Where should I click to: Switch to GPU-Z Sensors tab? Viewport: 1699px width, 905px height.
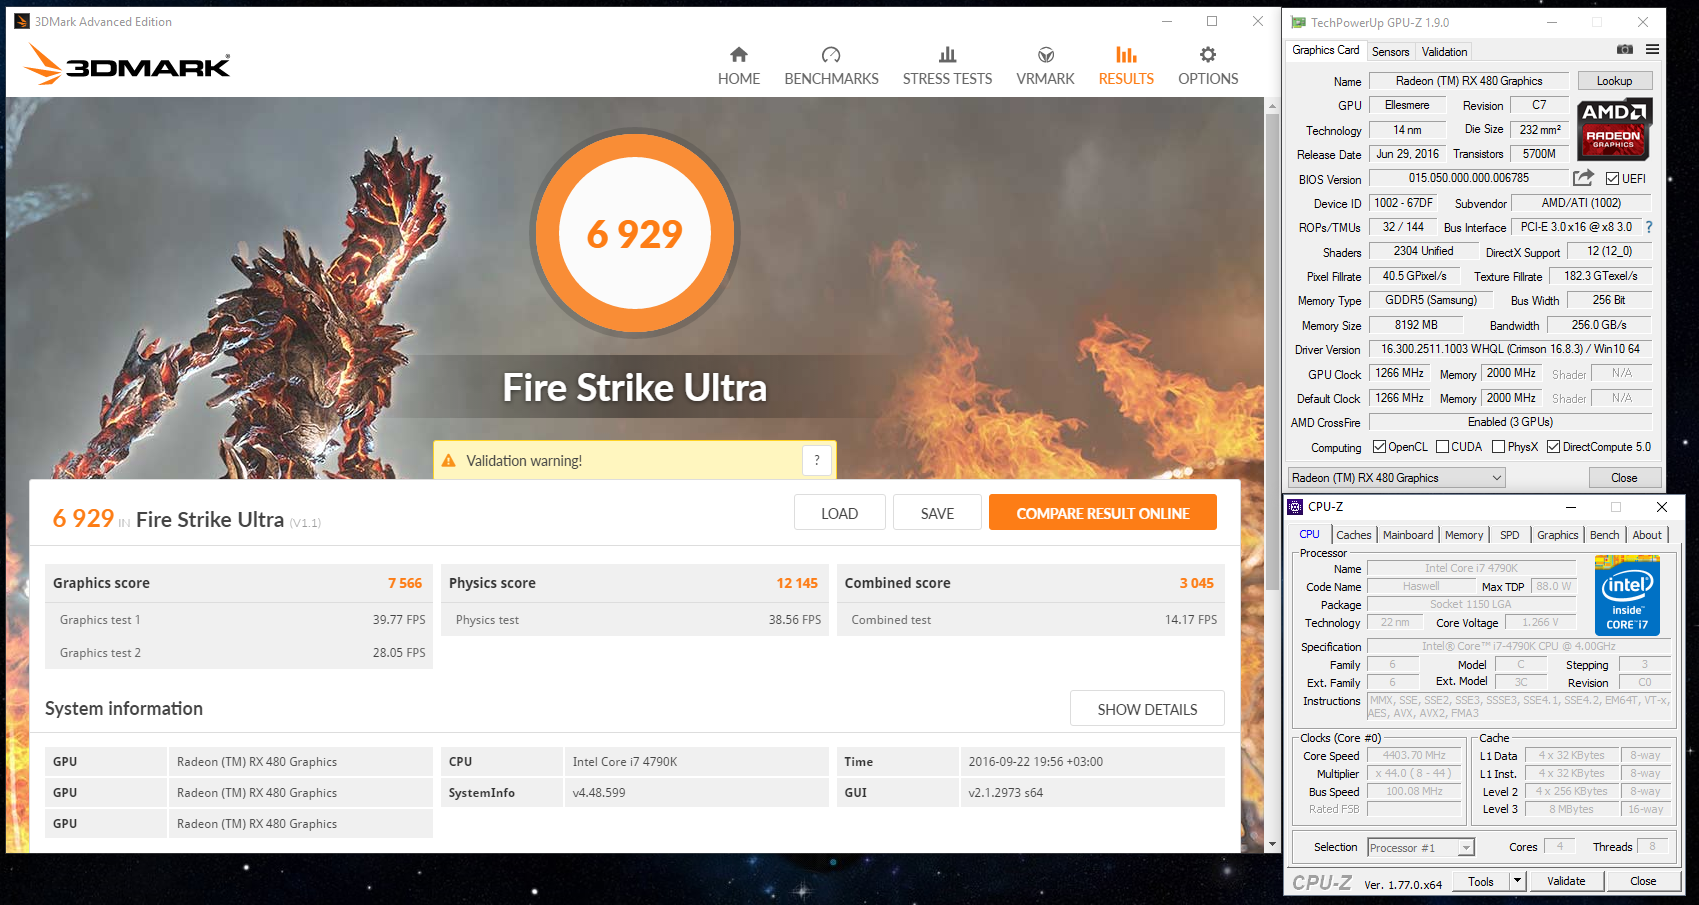(1390, 52)
